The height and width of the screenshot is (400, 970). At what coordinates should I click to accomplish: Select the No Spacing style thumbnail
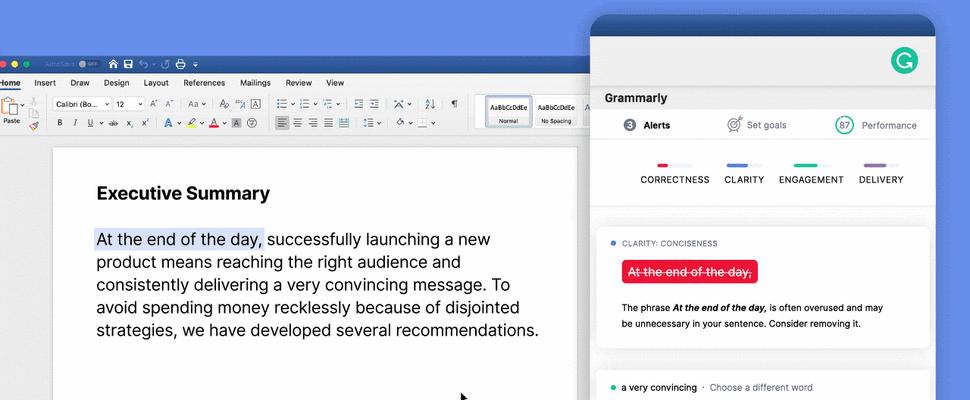556,111
